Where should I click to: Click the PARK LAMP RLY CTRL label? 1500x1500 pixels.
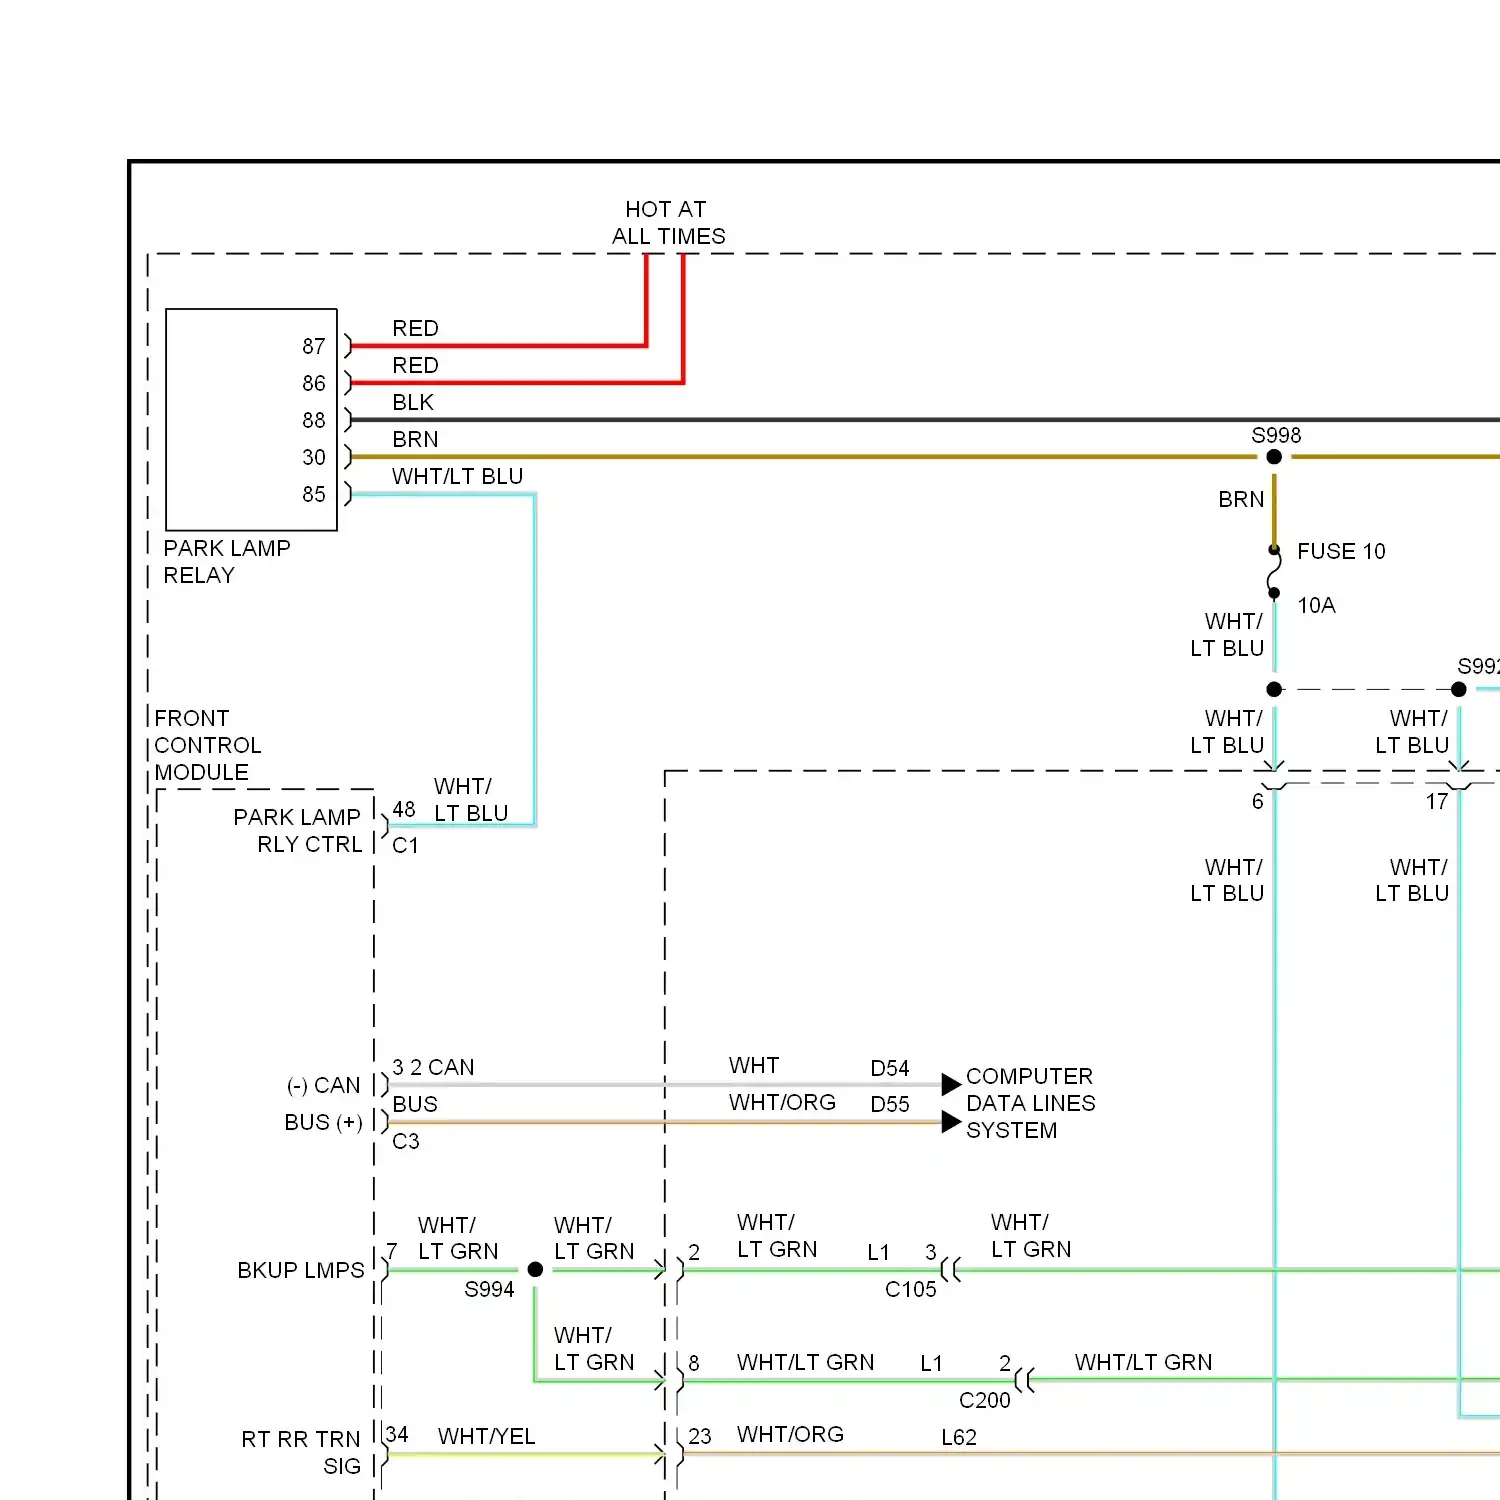tap(298, 830)
